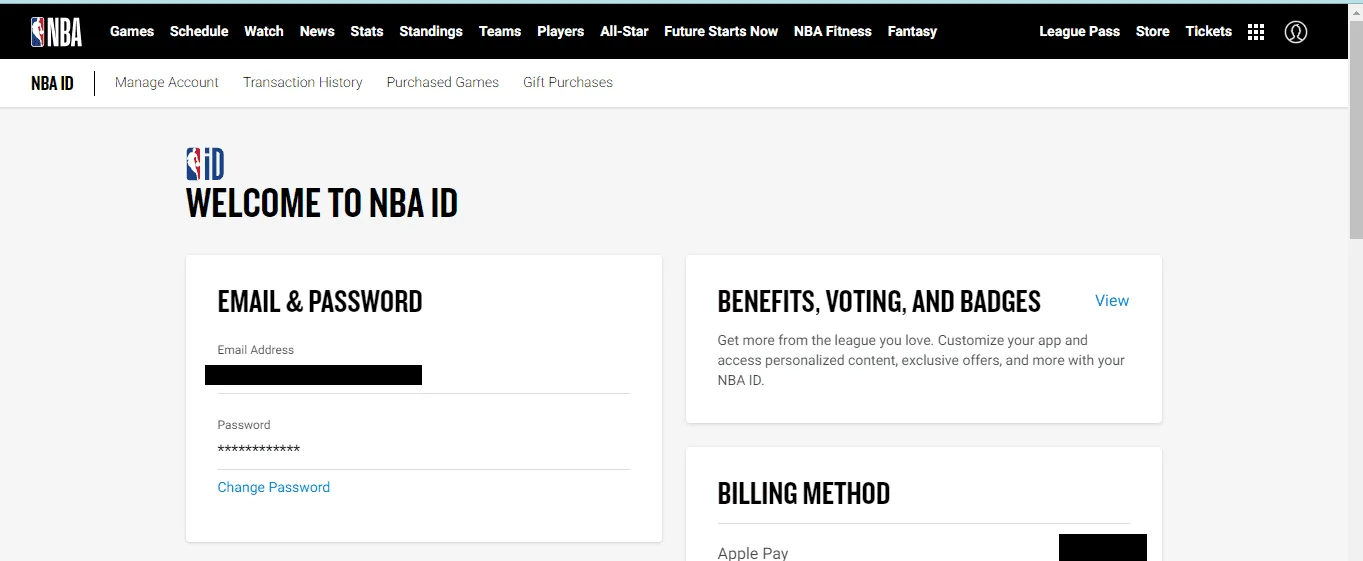Click the NBA ID logo above welcome heading
Viewport: 1363px width, 561px height.
click(x=205, y=164)
